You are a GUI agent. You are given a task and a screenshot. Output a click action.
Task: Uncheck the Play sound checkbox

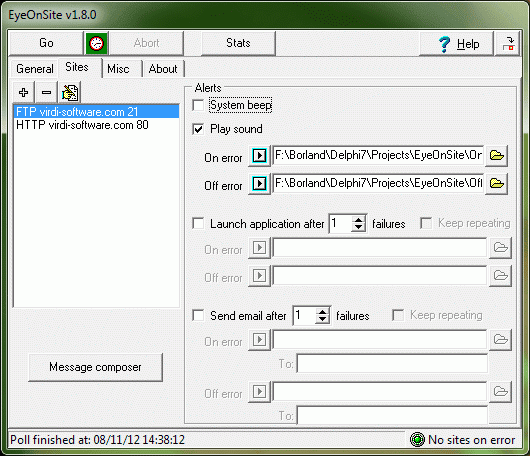pos(198,129)
